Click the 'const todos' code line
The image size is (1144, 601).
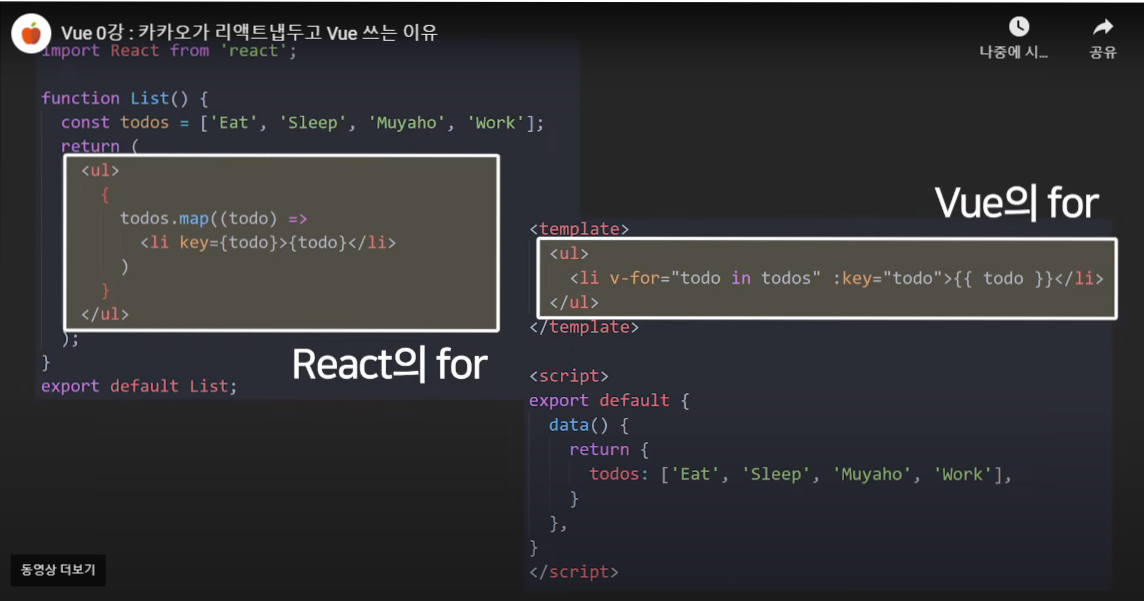pos(302,123)
